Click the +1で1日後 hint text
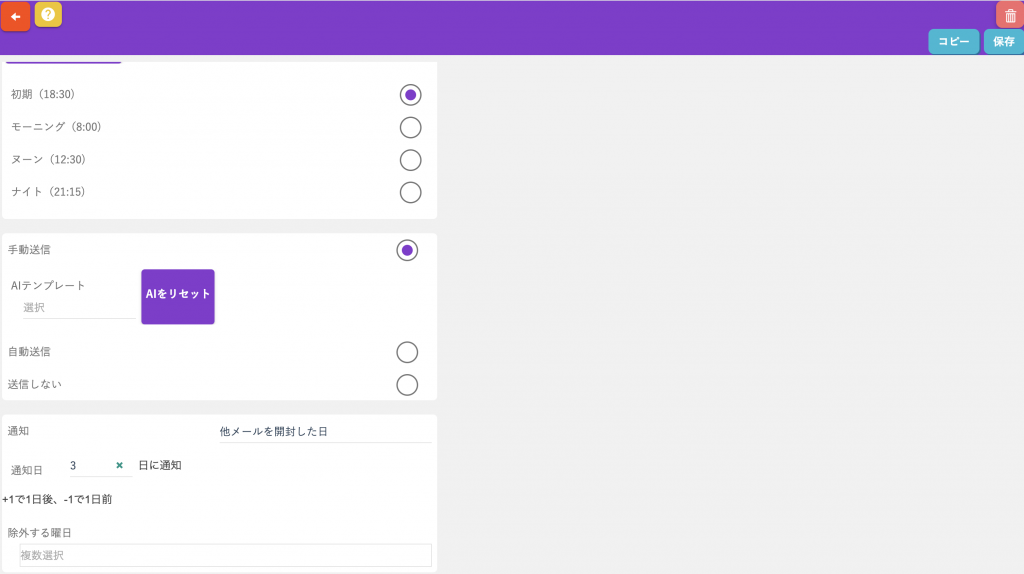Screen dimensions: 1024x574 pos(57,499)
